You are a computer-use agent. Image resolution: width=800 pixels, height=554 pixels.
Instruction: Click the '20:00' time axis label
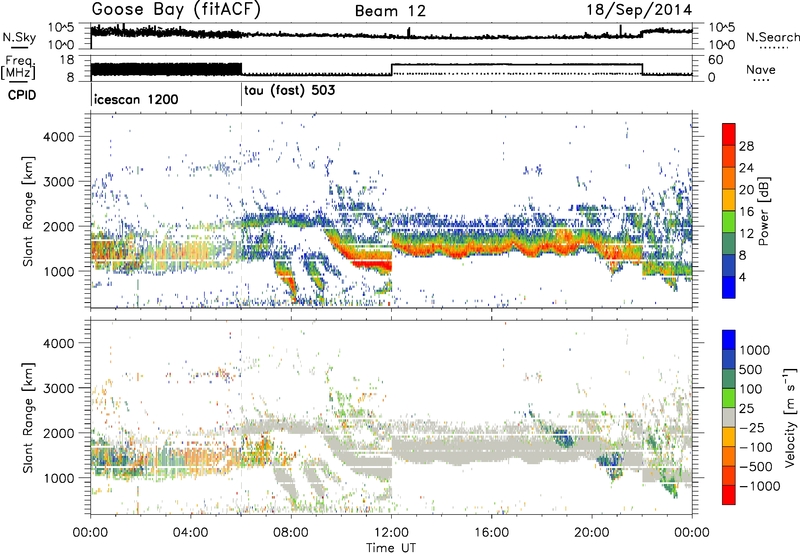click(592, 533)
